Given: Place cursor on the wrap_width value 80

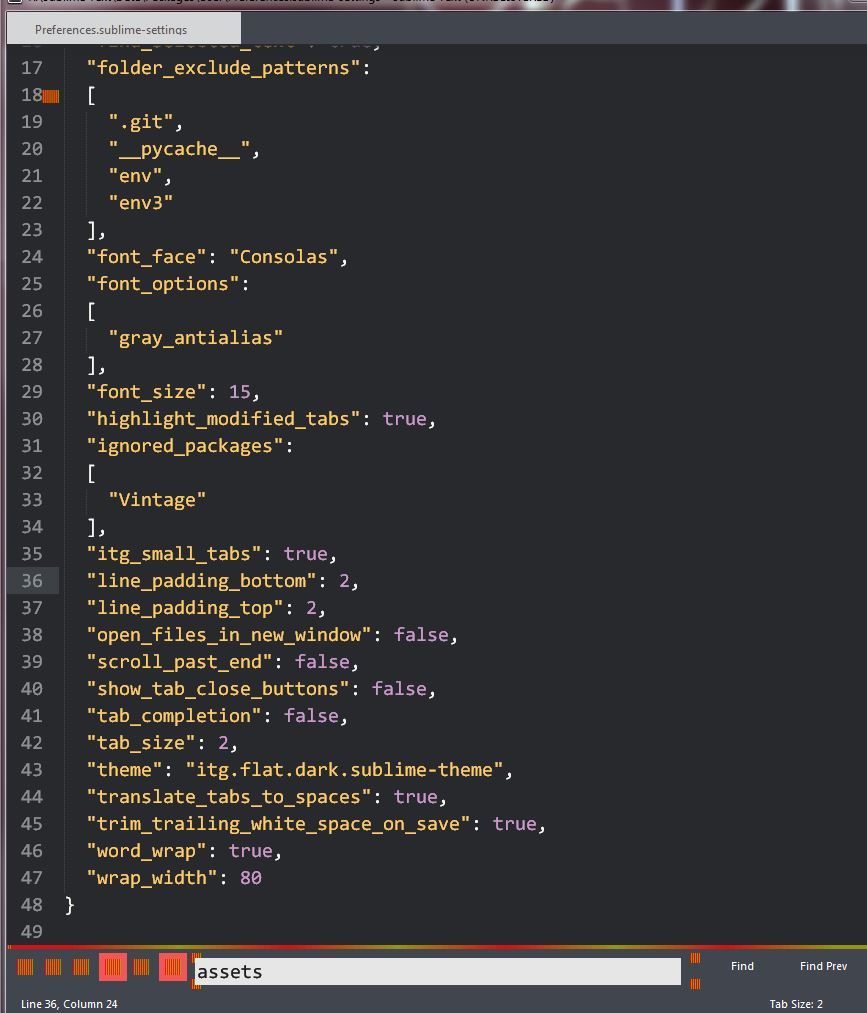Looking at the screenshot, I should click(250, 878).
